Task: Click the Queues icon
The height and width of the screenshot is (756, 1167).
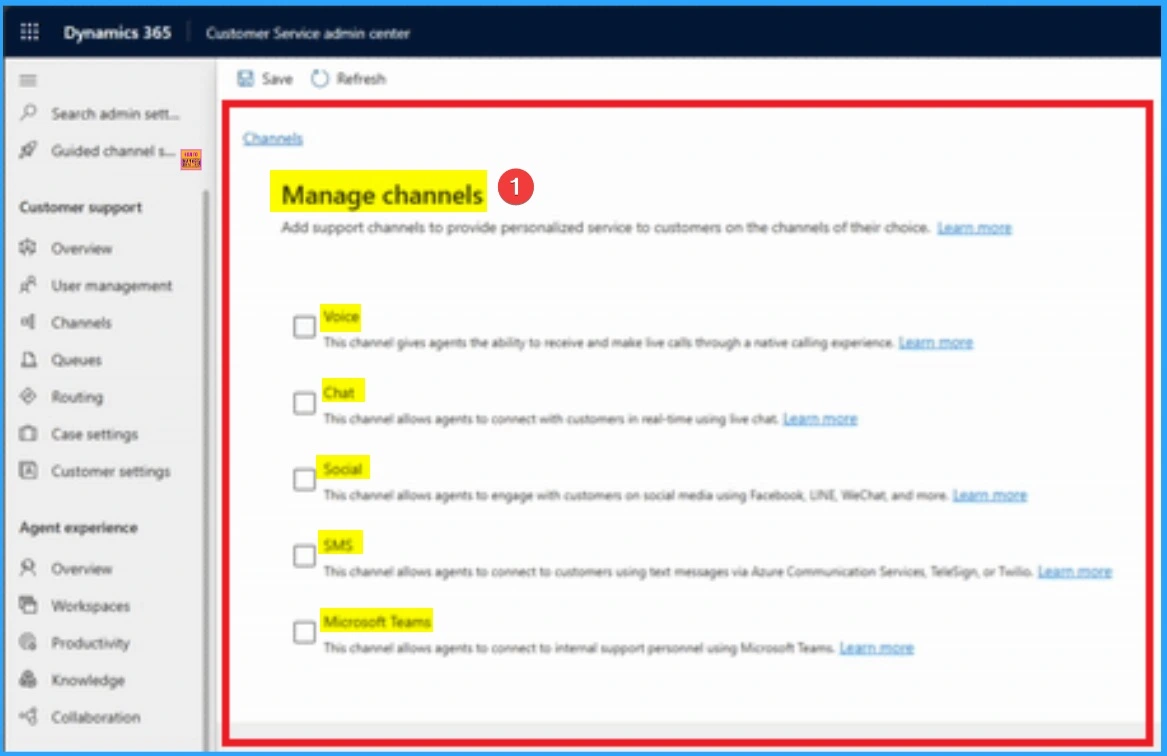Action: pos(28,359)
